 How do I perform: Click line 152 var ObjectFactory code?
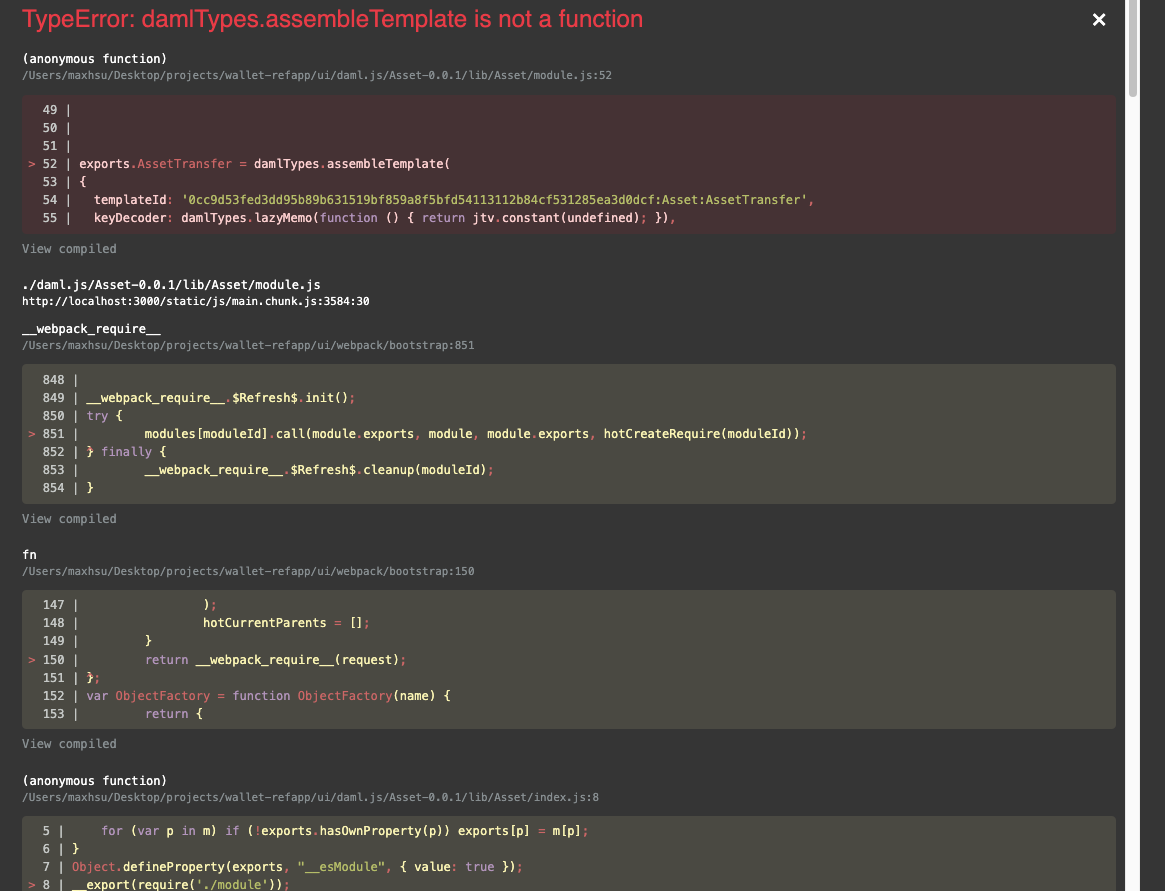[x=265, y=696]
